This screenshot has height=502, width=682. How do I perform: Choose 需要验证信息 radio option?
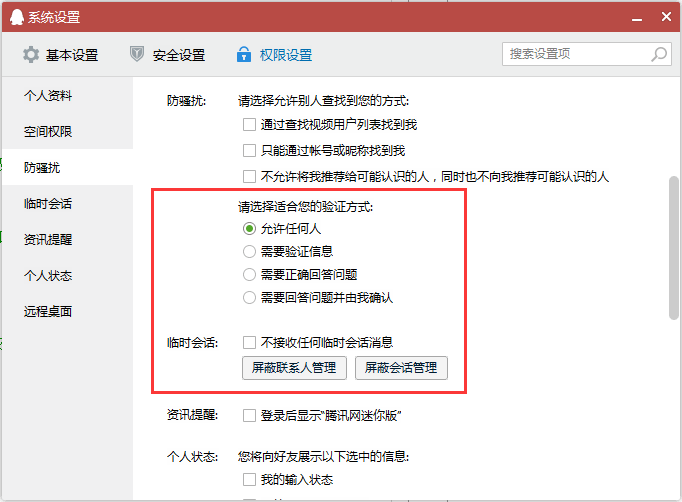(x=249, y=251)
